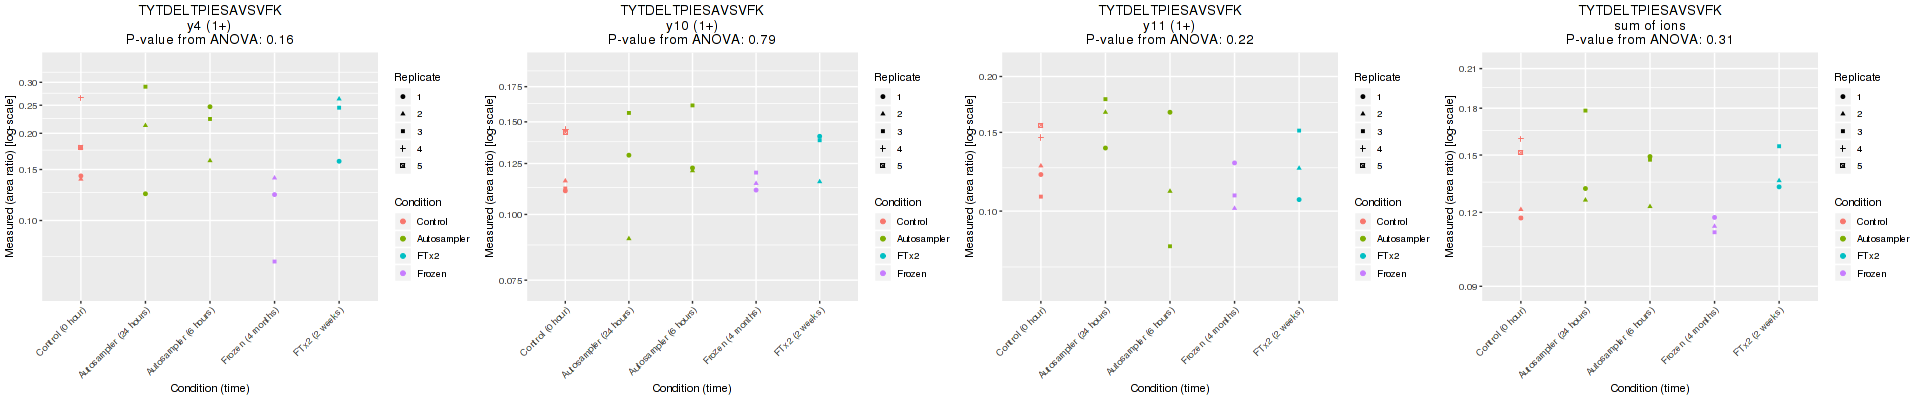The image size is (1920, 400).
Task: Click "Condition (time)" axis title under y10 plot
Action: 691,388
